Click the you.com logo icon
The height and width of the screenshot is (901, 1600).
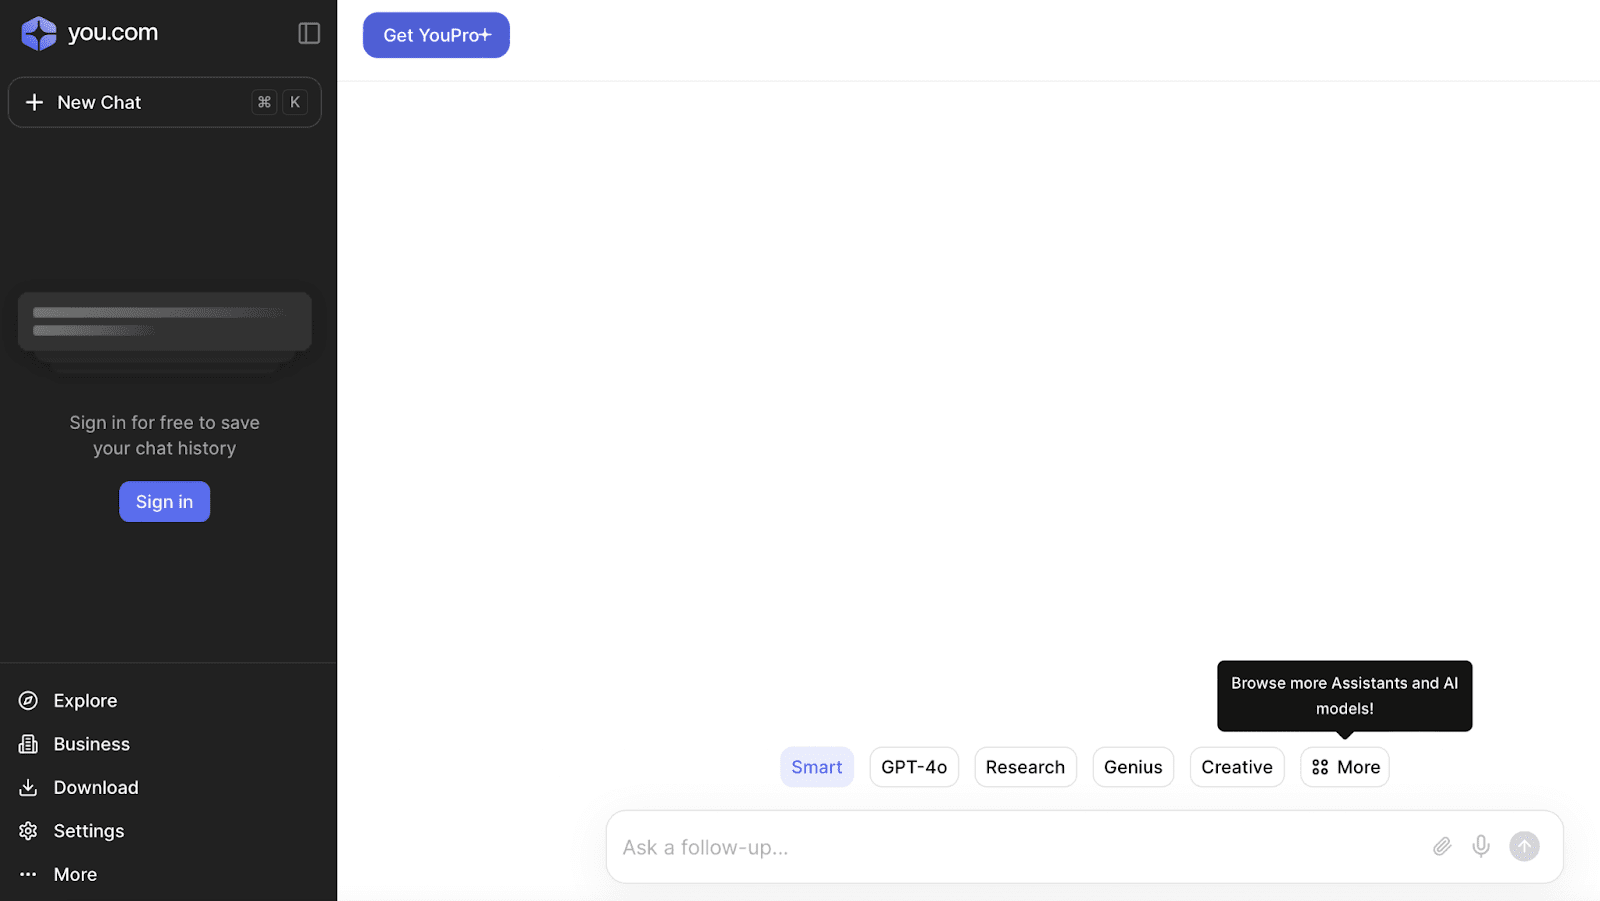coord(37,32)
